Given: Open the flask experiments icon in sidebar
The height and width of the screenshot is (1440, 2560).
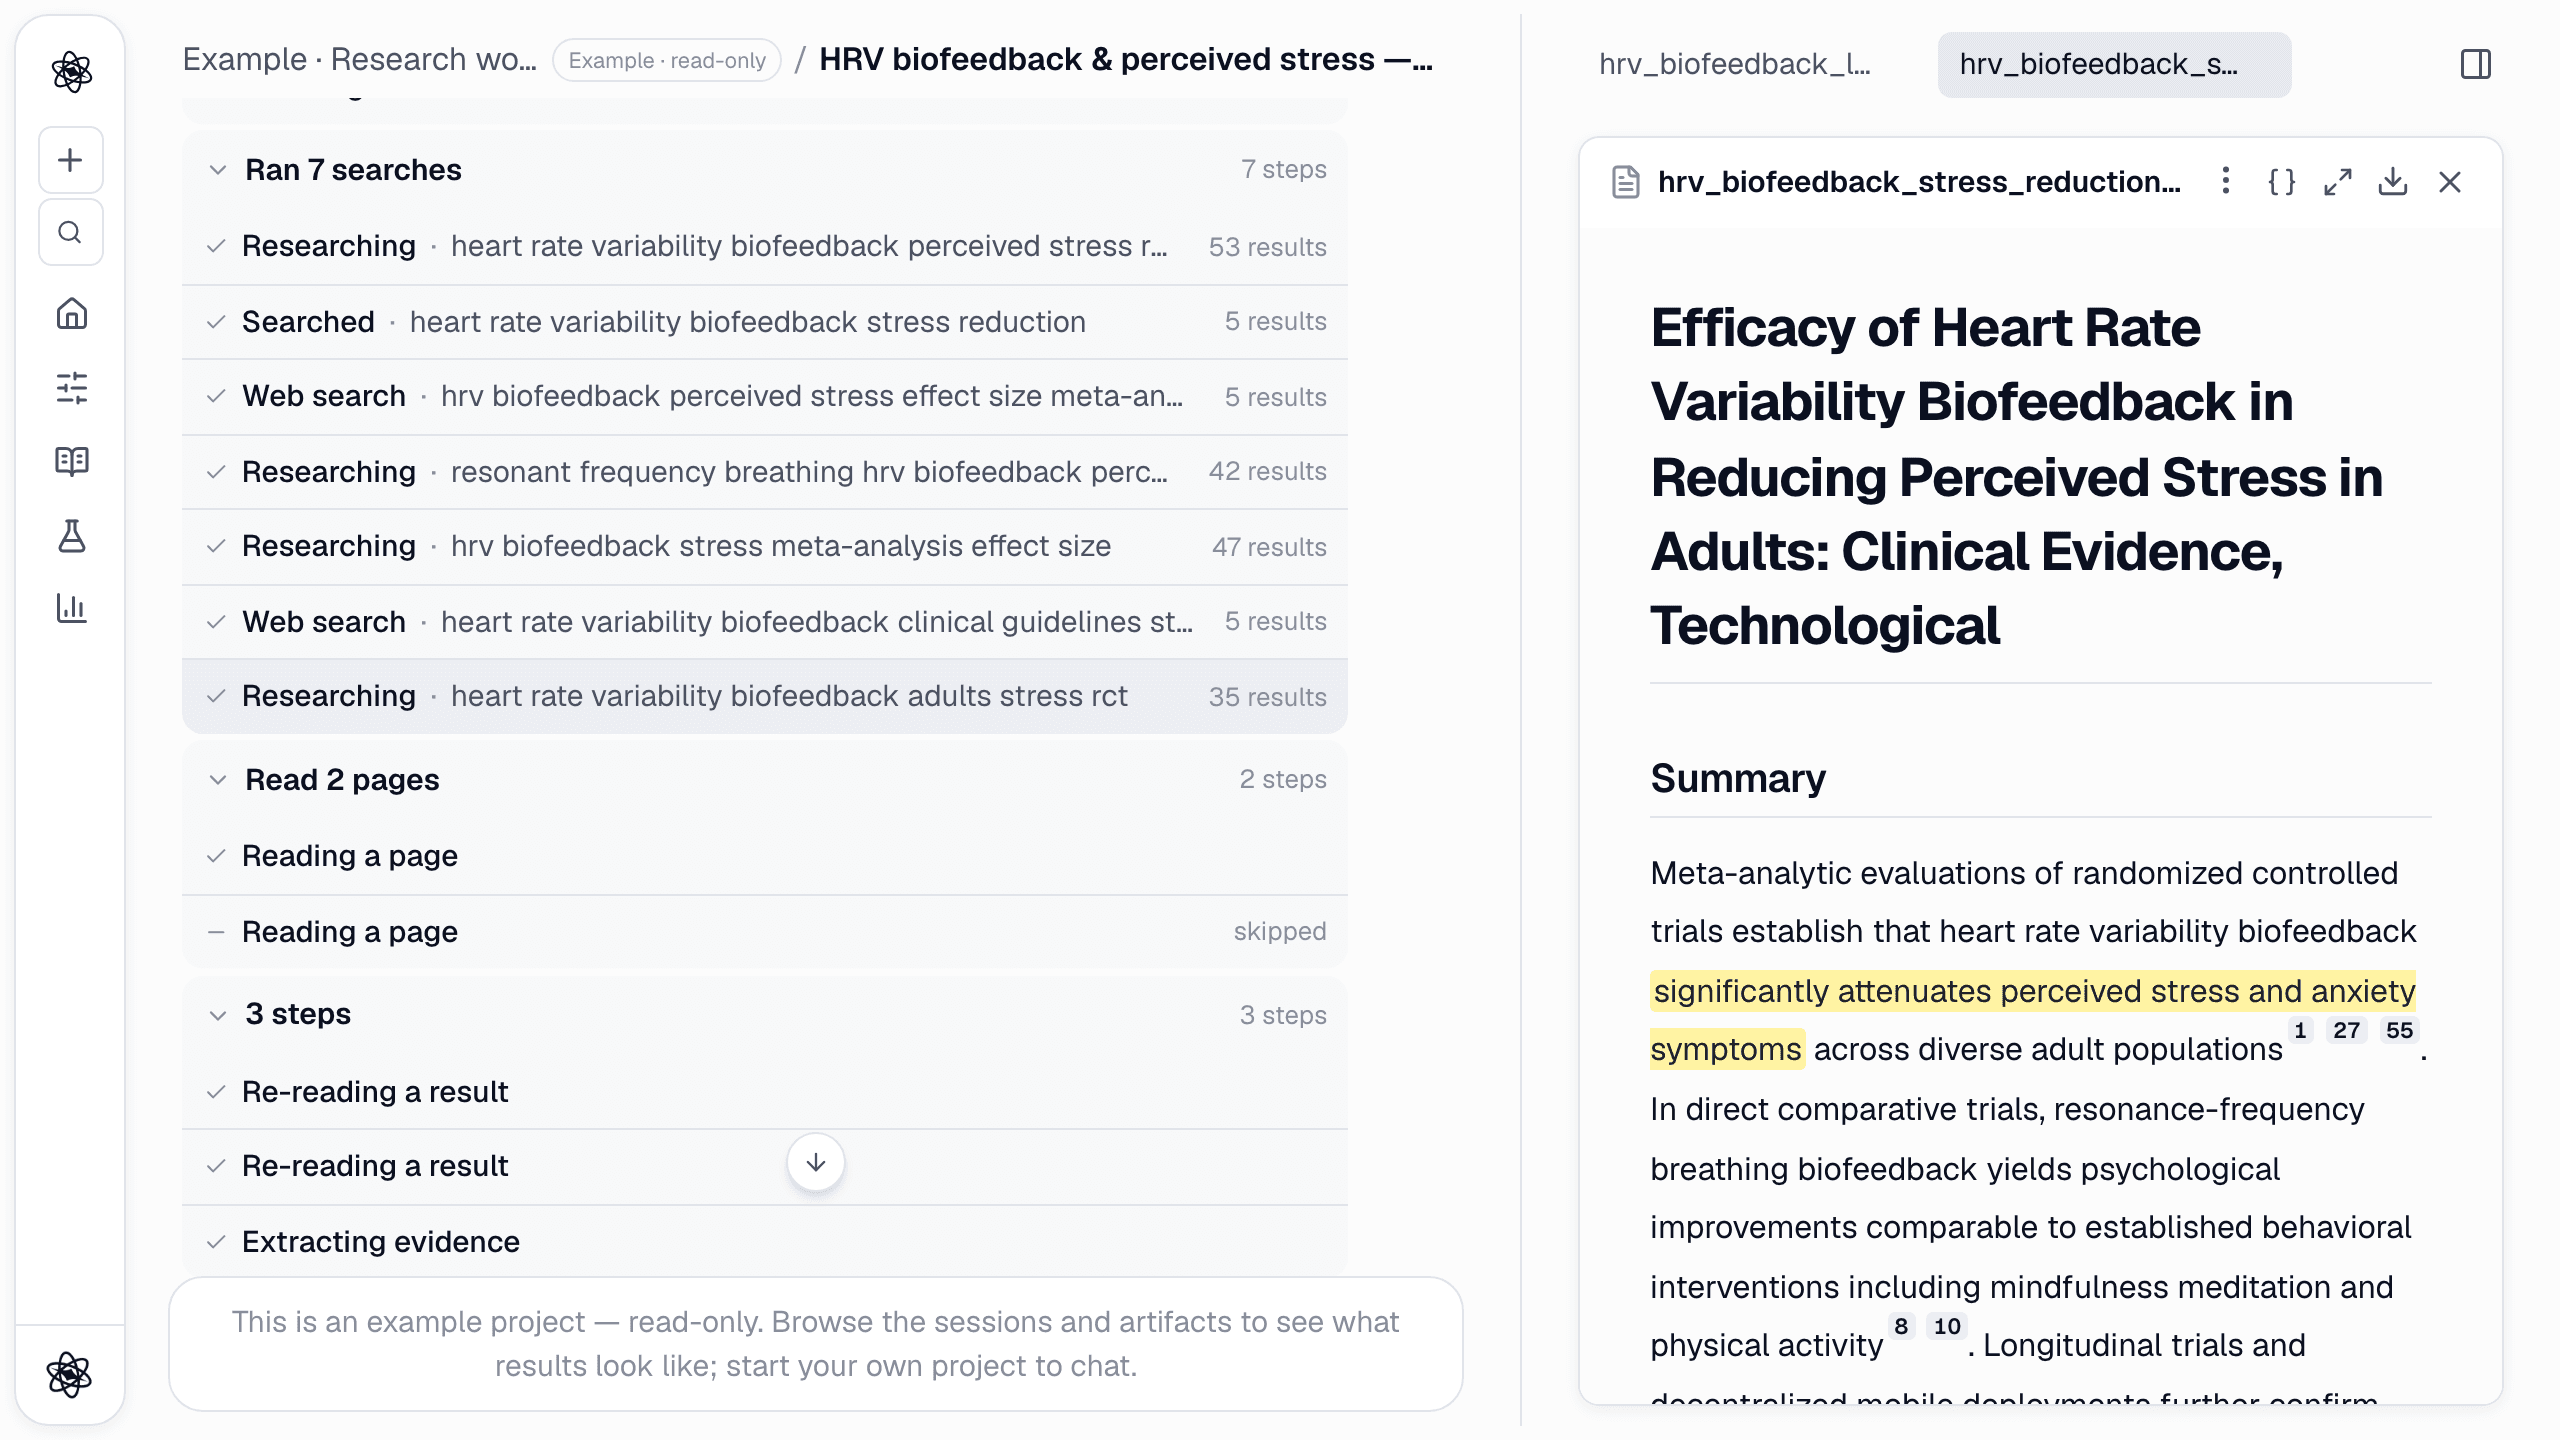Looking at the screenshot, I should pyautogui.click(x=71, y=535).
